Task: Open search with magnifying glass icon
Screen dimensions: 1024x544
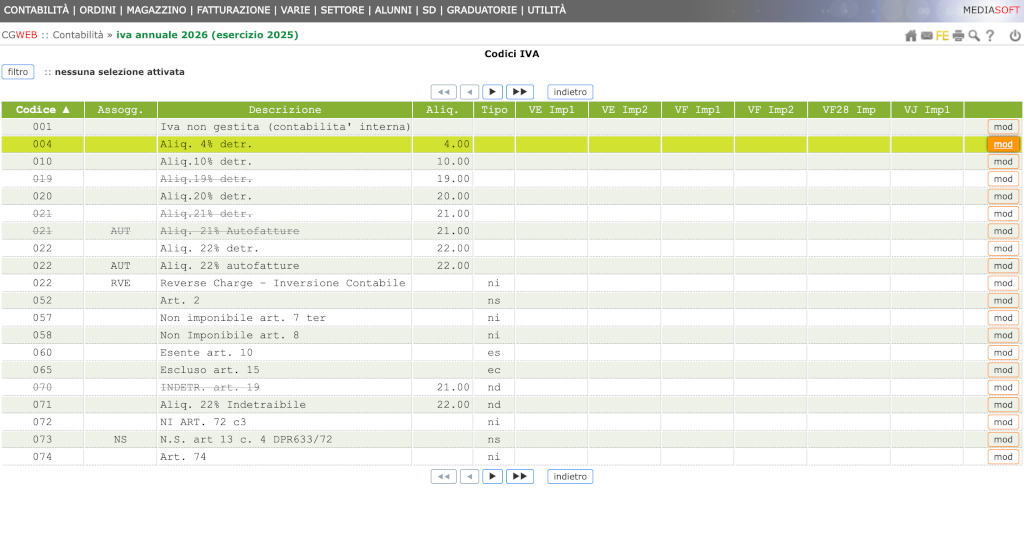Action: tap(974, 36)
